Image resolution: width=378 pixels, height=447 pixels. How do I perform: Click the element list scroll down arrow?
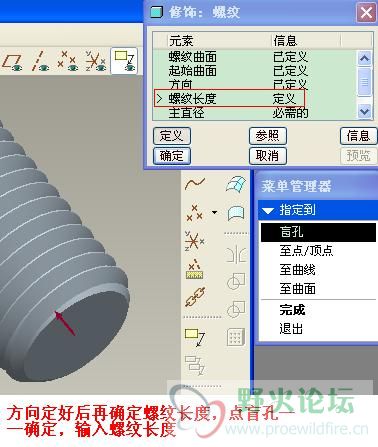[364, 111]
